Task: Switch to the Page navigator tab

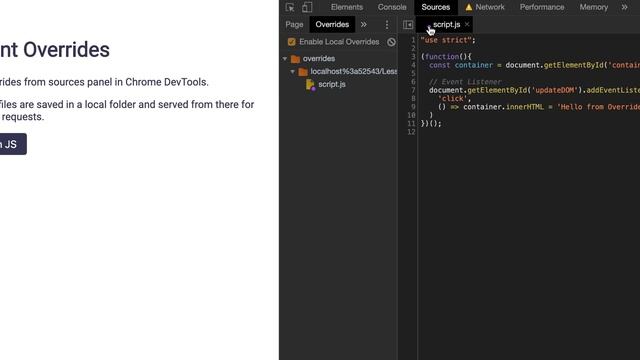Action: [x=294, y=24]
